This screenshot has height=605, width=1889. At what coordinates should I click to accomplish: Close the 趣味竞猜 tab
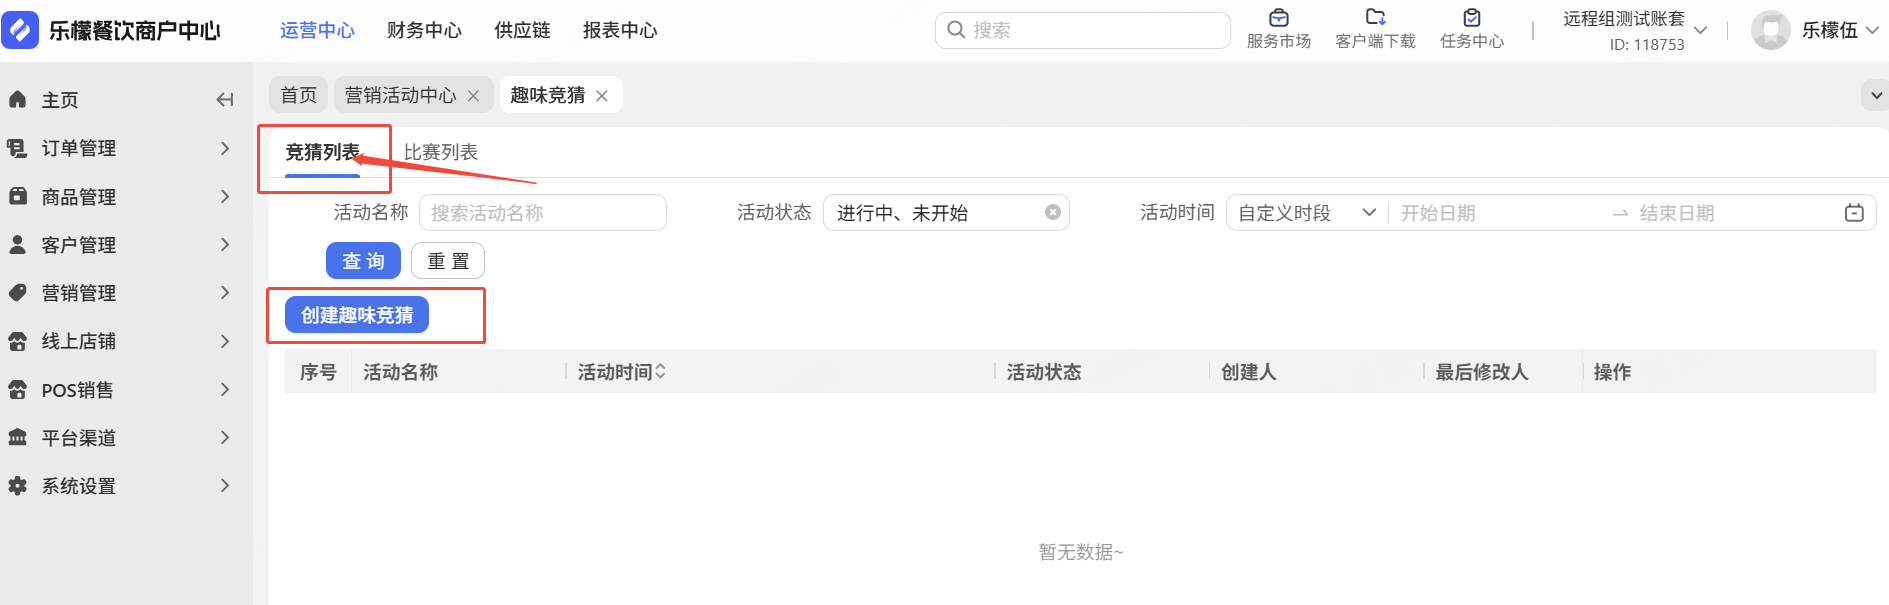tap(602, 96)
